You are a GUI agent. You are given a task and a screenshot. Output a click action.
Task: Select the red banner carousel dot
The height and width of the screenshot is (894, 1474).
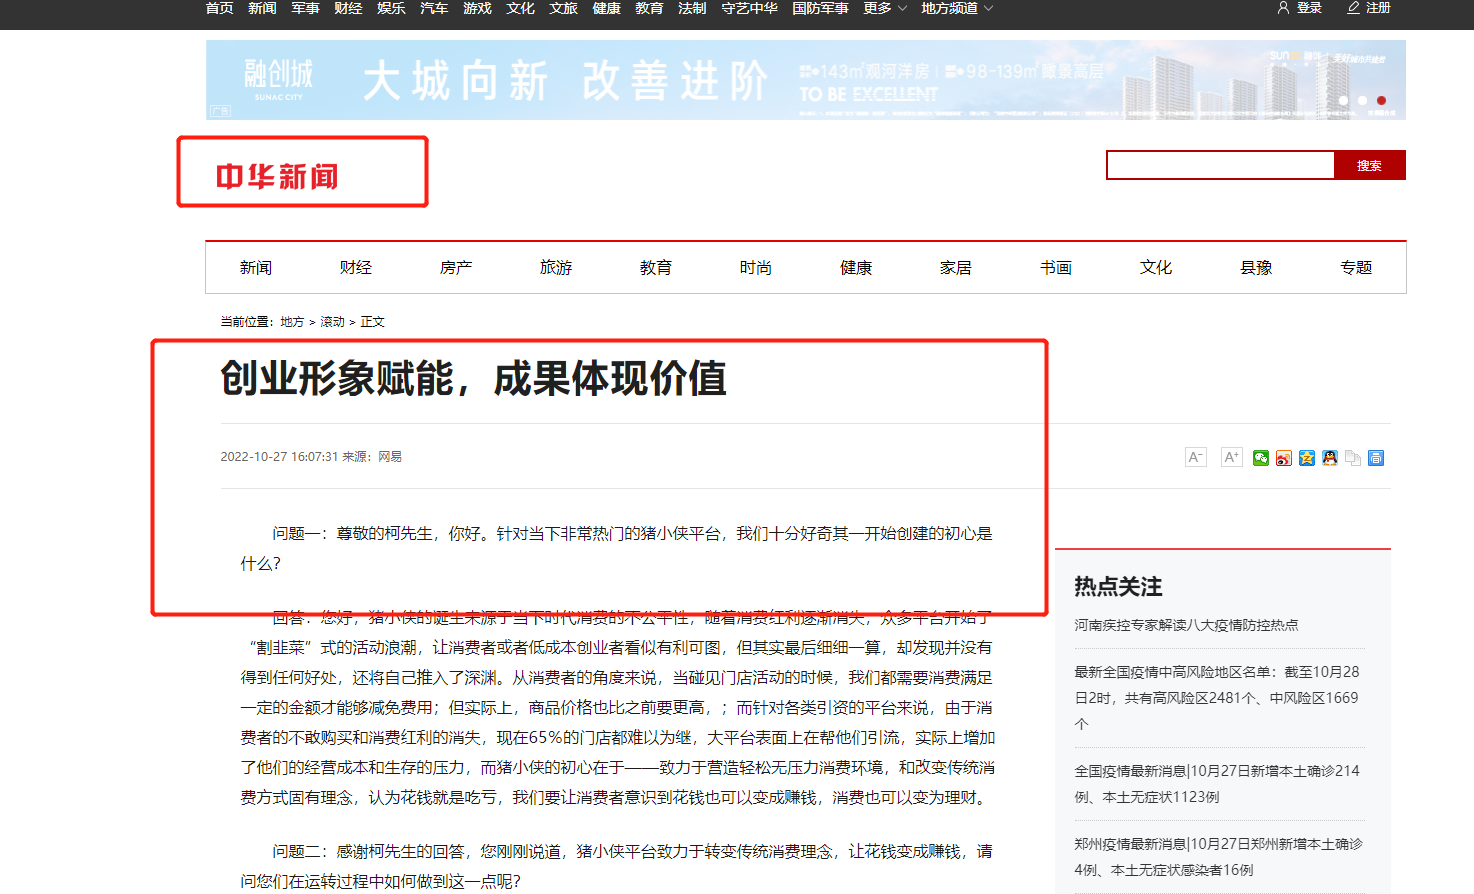(1381, 100)
